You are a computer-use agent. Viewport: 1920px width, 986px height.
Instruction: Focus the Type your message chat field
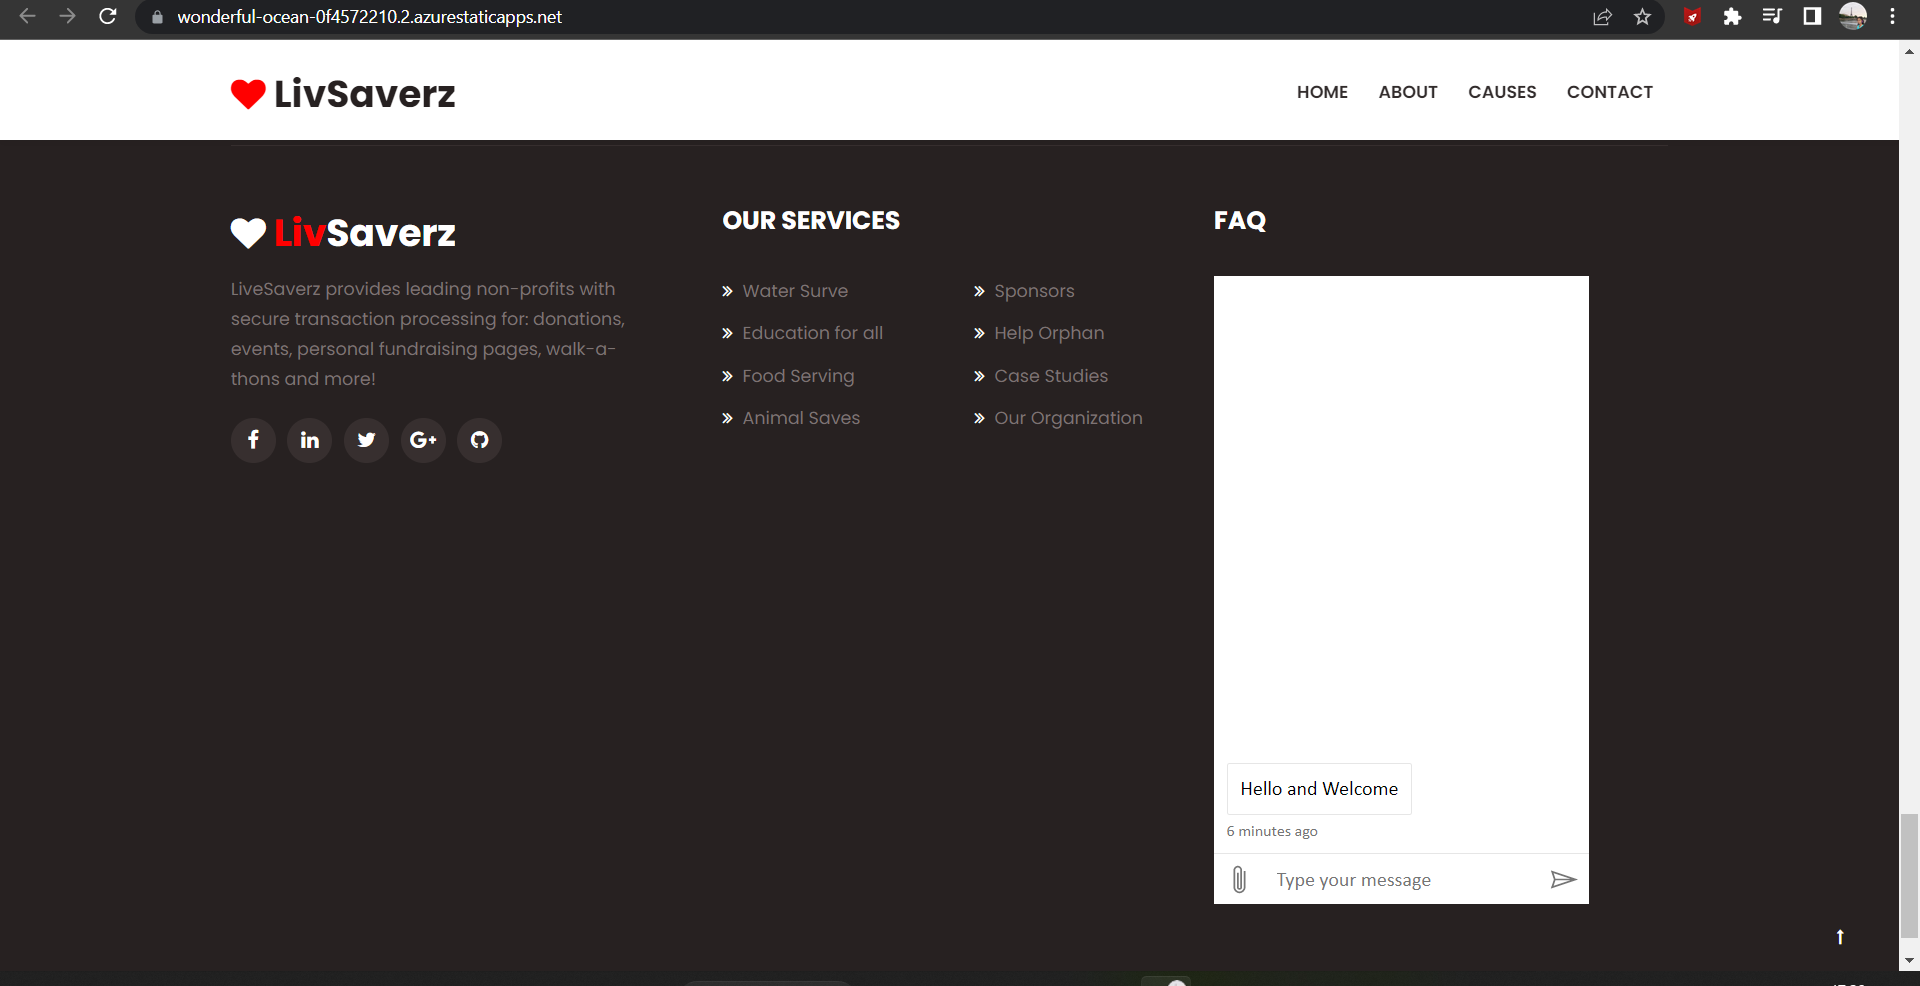tap(1400, 880)
